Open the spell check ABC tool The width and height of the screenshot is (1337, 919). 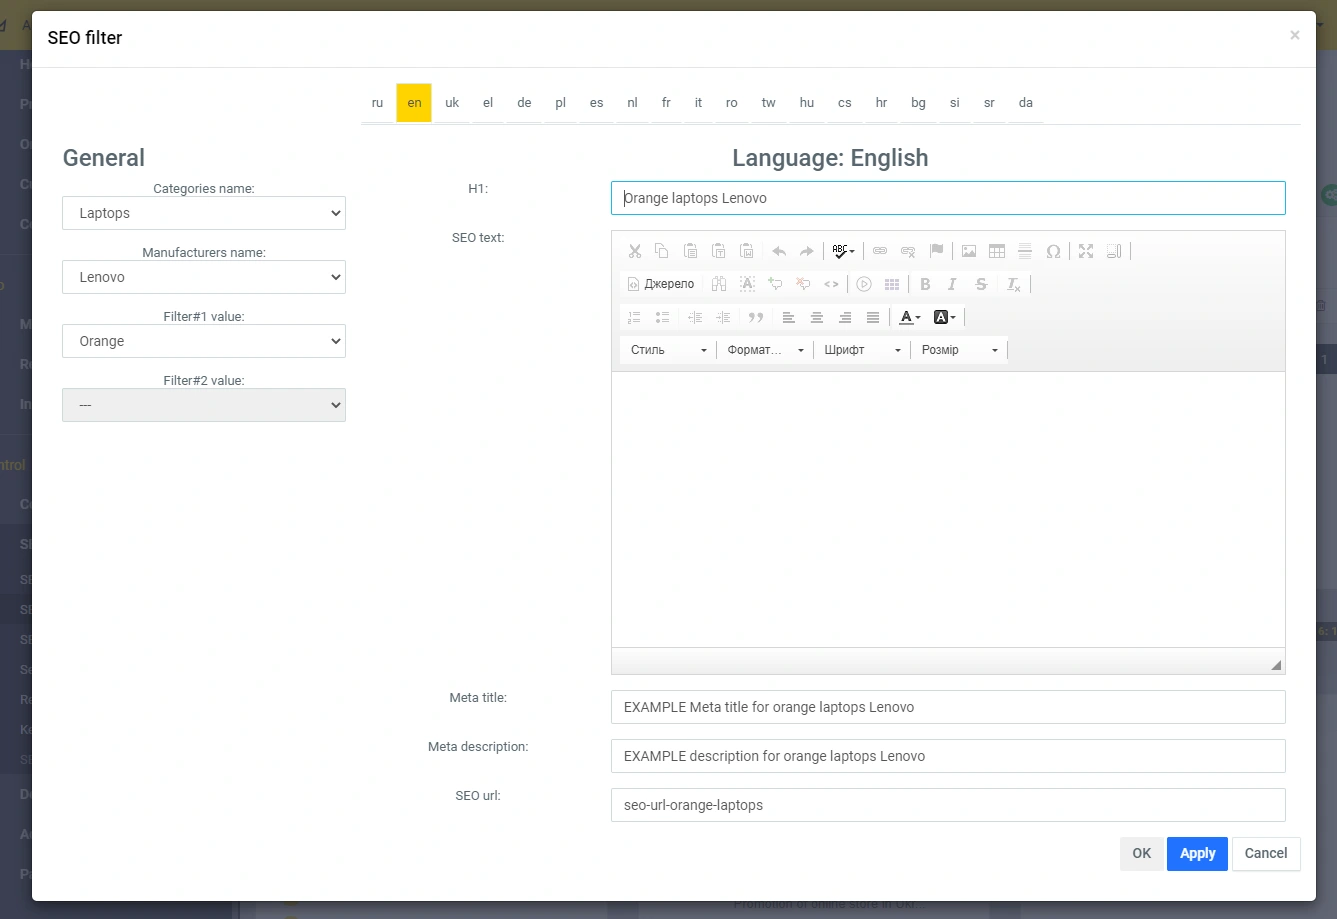(x=842, y=251)
